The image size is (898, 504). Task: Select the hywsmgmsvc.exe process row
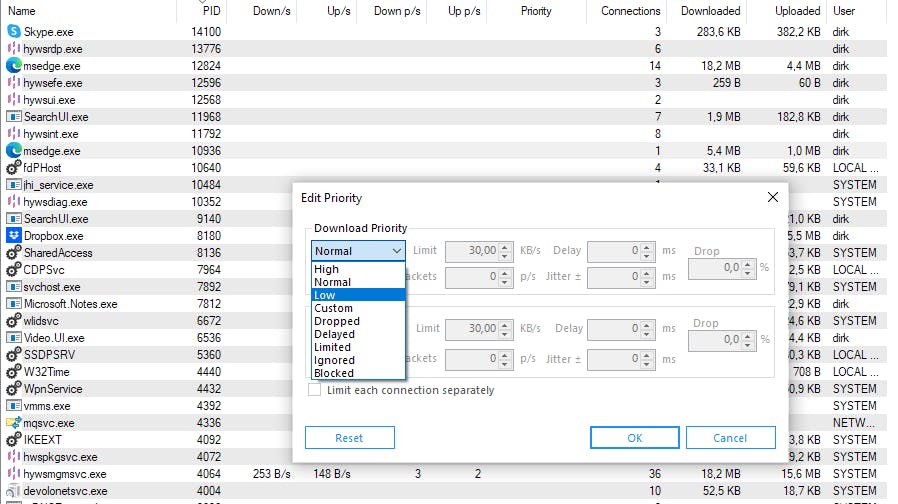pyautogui.click(x=444, y=474)
